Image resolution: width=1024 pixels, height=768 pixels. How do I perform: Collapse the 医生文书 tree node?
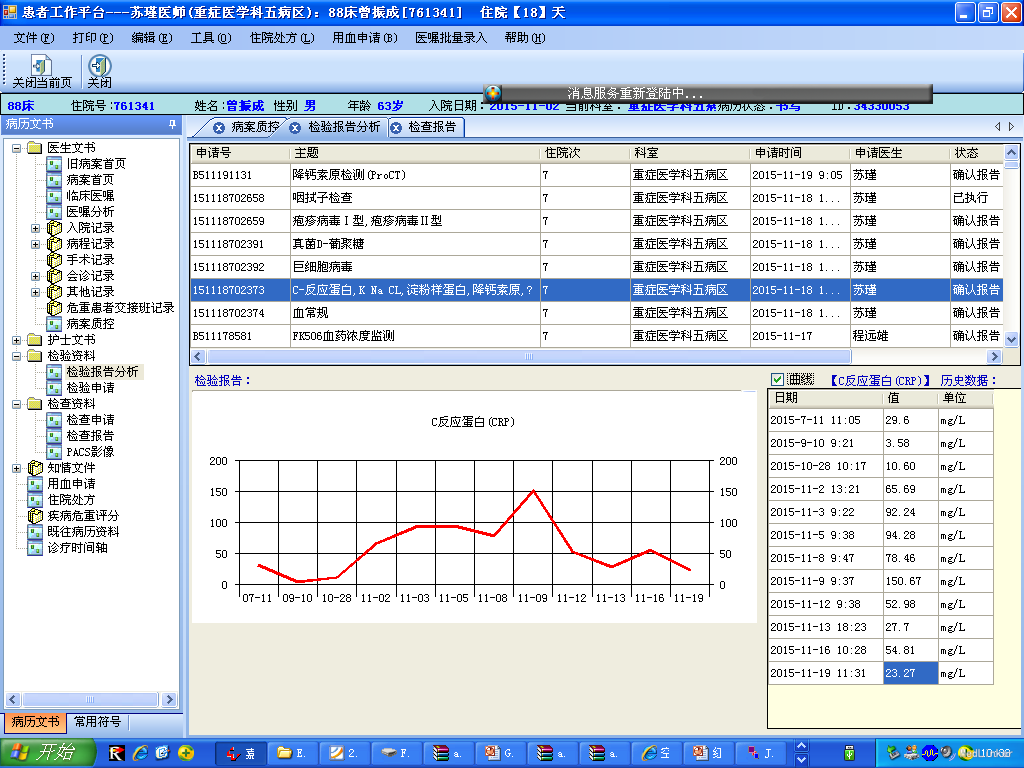[x=17, y=148]
